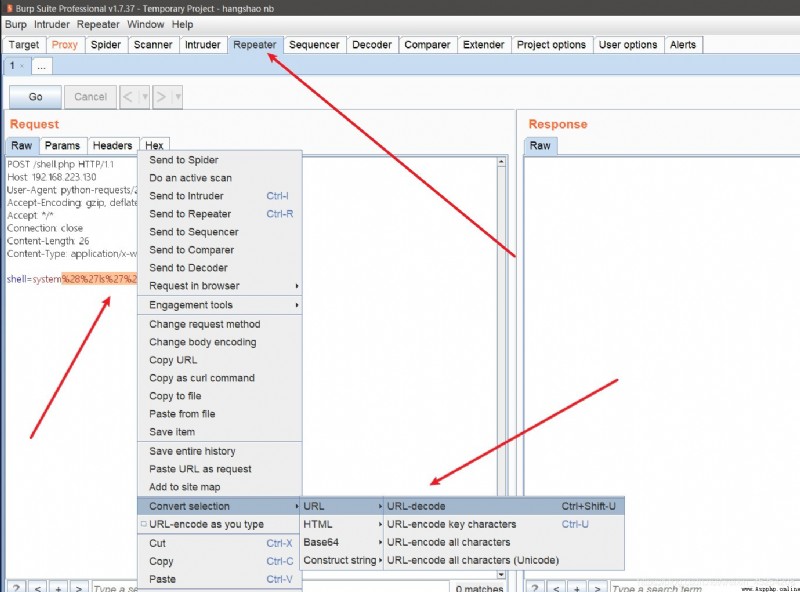Expand the Base64 conversion submenu

click(x=342, y=542)
